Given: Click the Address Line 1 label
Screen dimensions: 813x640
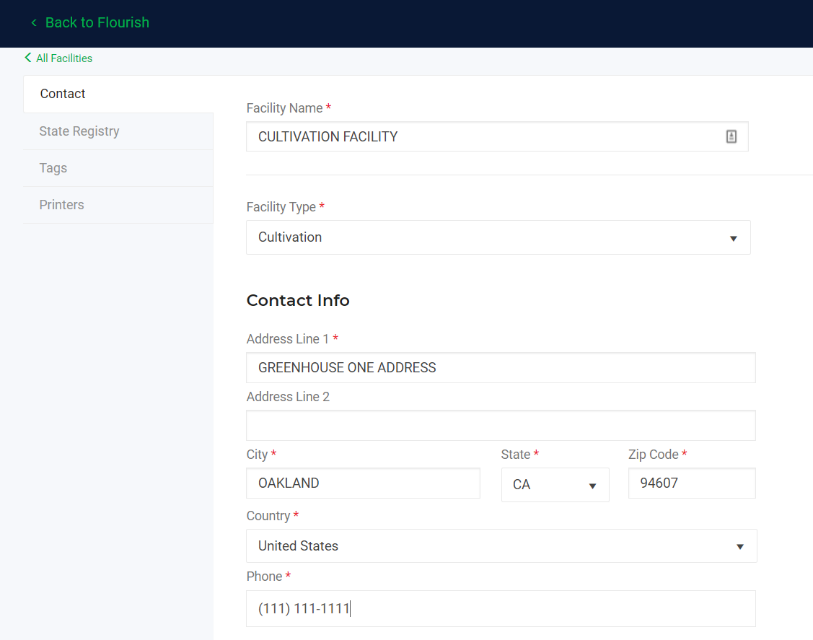Looking at the screenshot, I should (x=288, y=339).
